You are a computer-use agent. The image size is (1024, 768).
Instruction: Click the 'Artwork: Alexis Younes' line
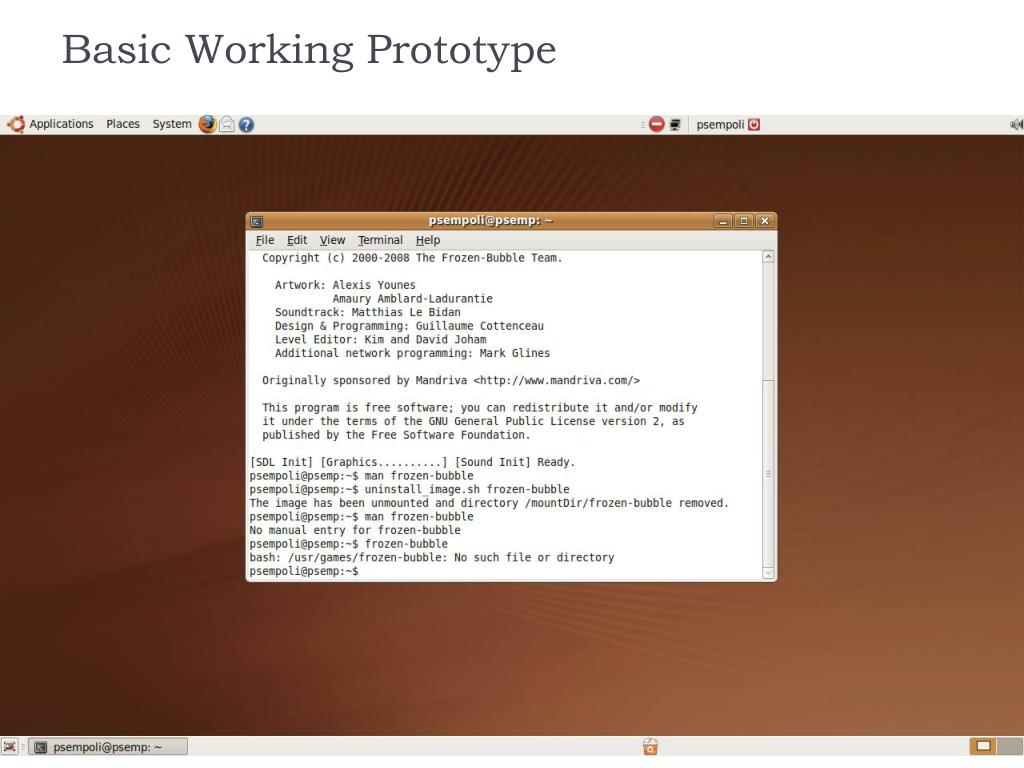(345, 285)
